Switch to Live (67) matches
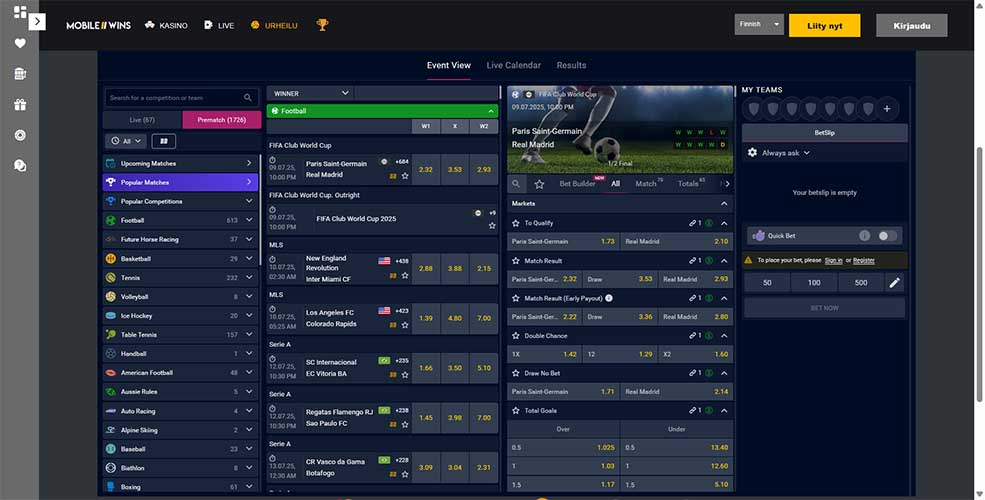985x500 pixels. (x=143, y=119)
